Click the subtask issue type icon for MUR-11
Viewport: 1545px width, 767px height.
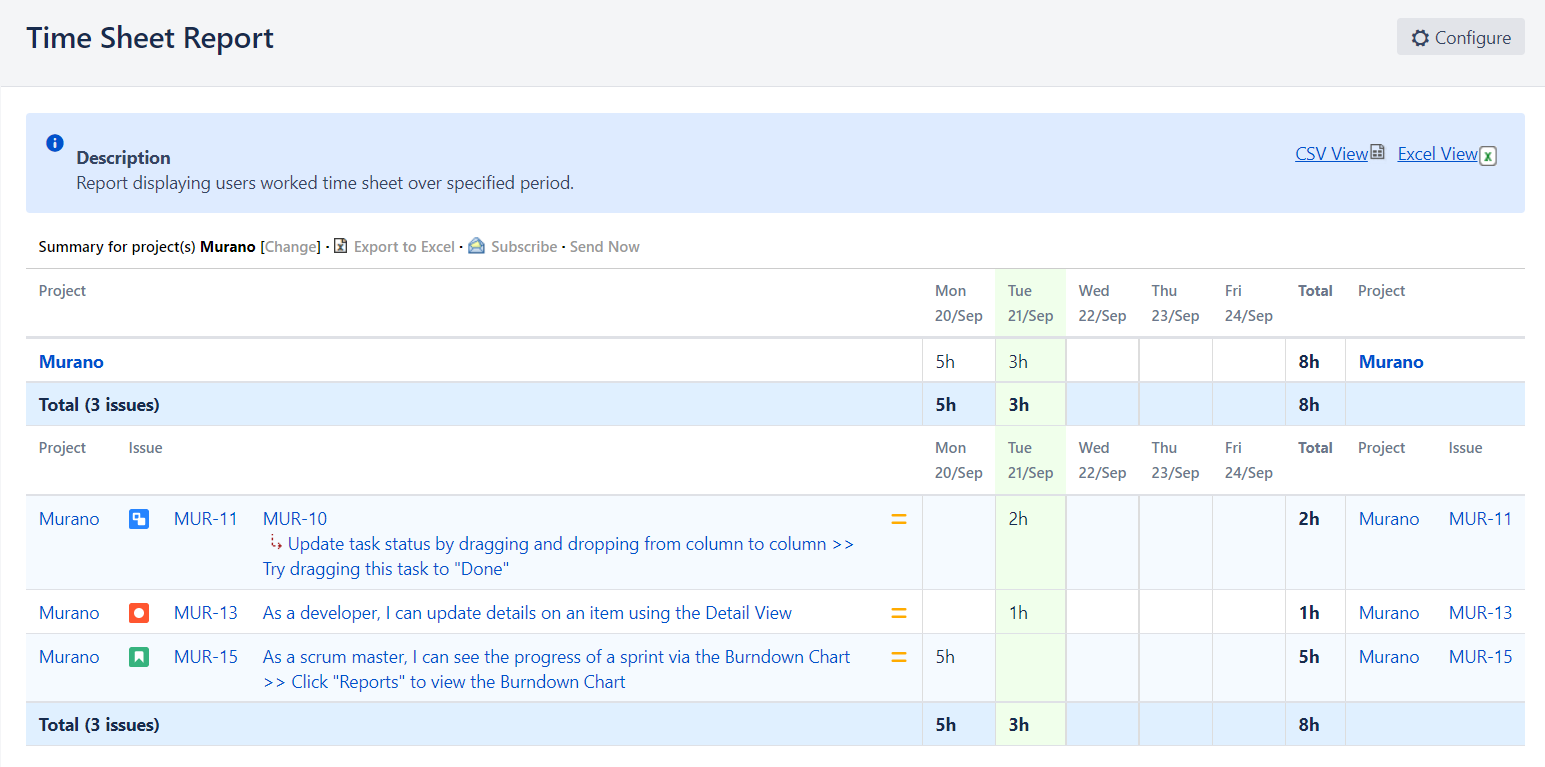tap(139, 519)
